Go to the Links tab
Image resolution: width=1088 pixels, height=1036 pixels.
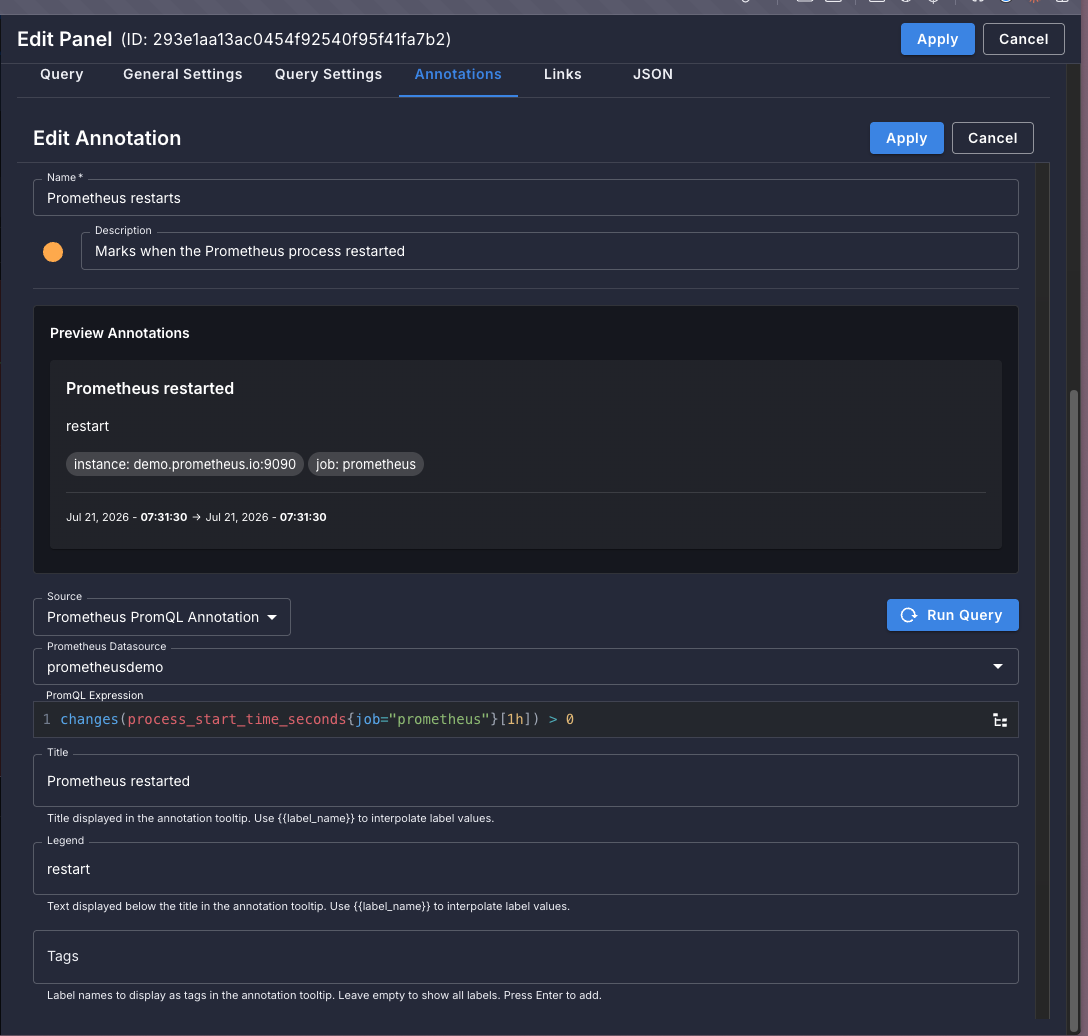[x=563, y=74]
